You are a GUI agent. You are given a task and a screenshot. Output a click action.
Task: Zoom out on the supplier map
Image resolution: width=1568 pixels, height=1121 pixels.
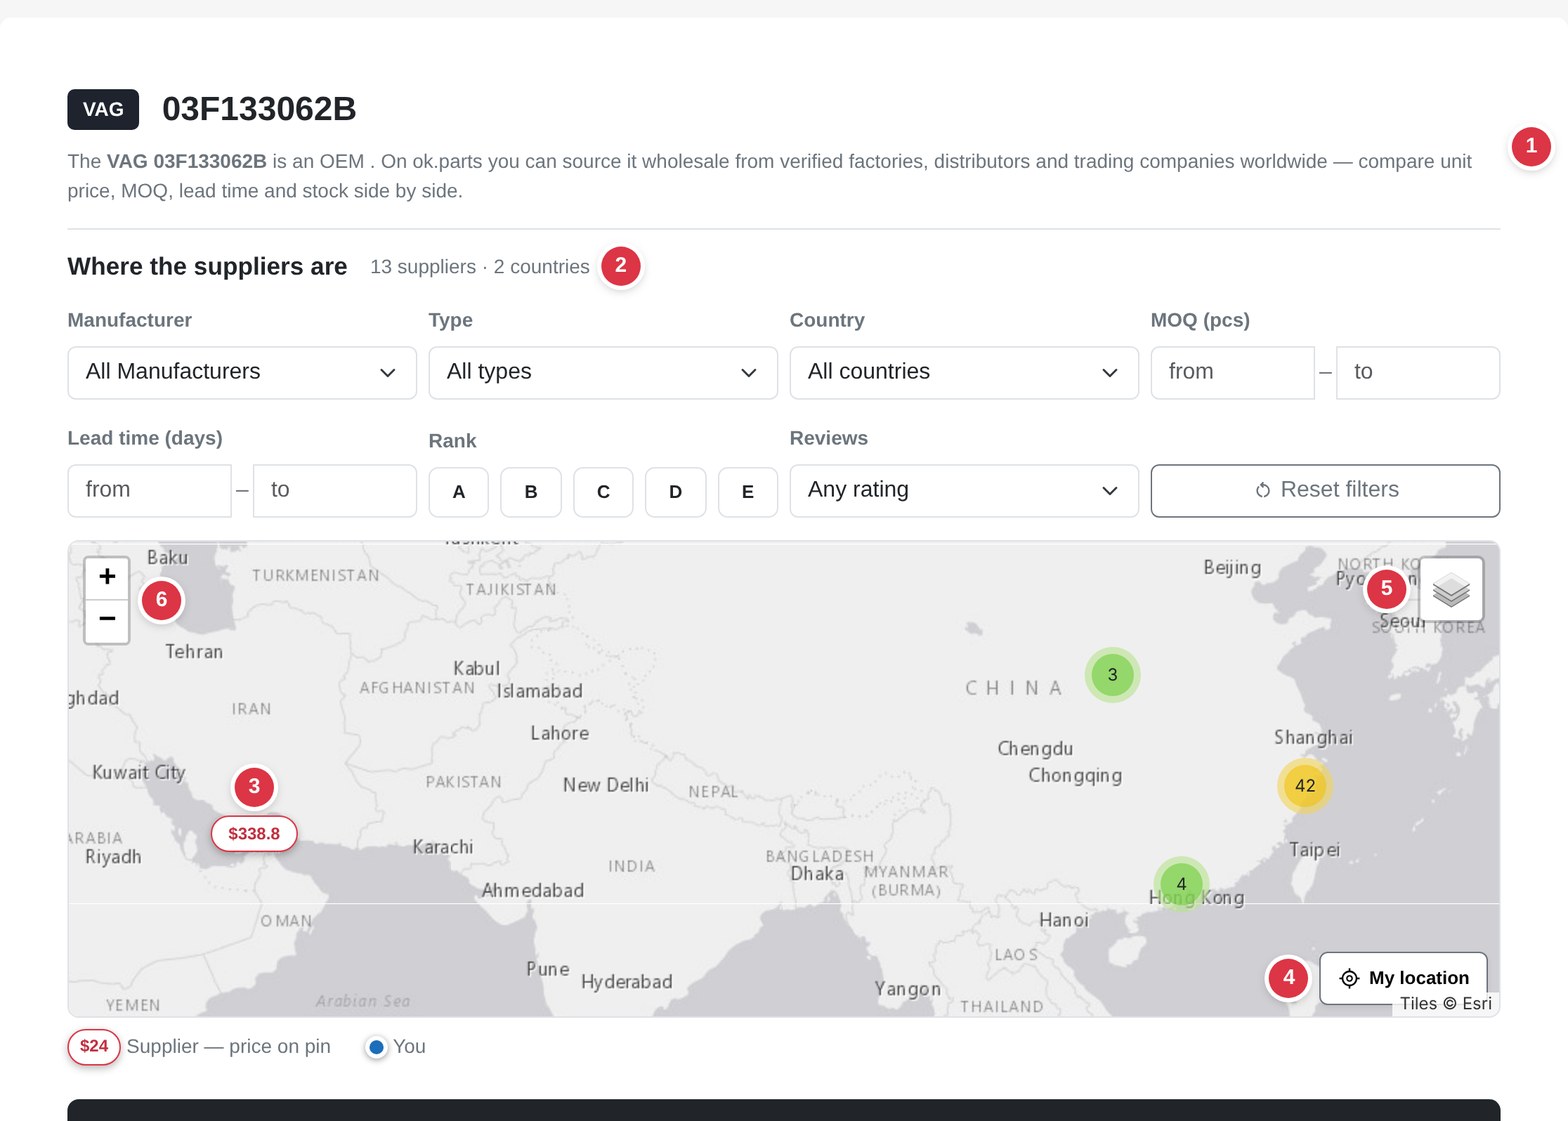pyautogui.click(x=107, y=620)
